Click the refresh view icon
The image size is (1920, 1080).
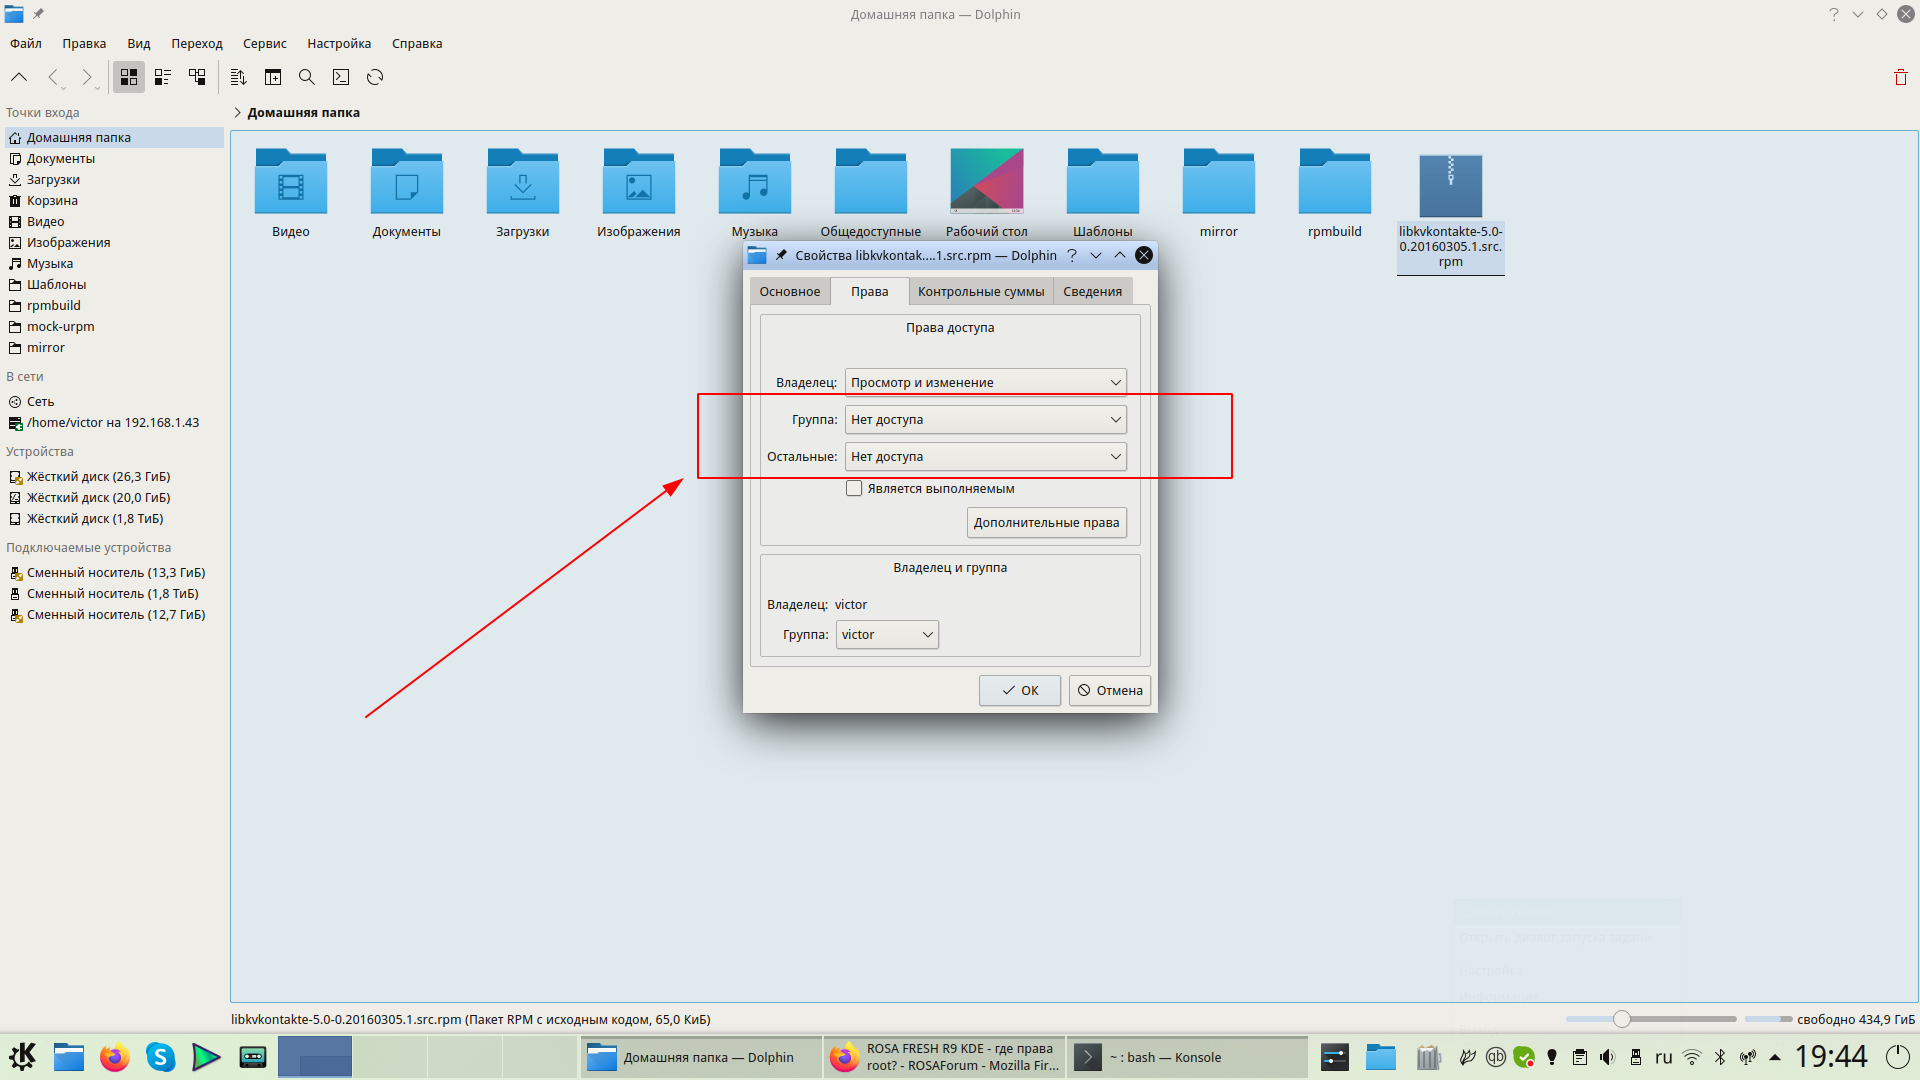(375, 77)
